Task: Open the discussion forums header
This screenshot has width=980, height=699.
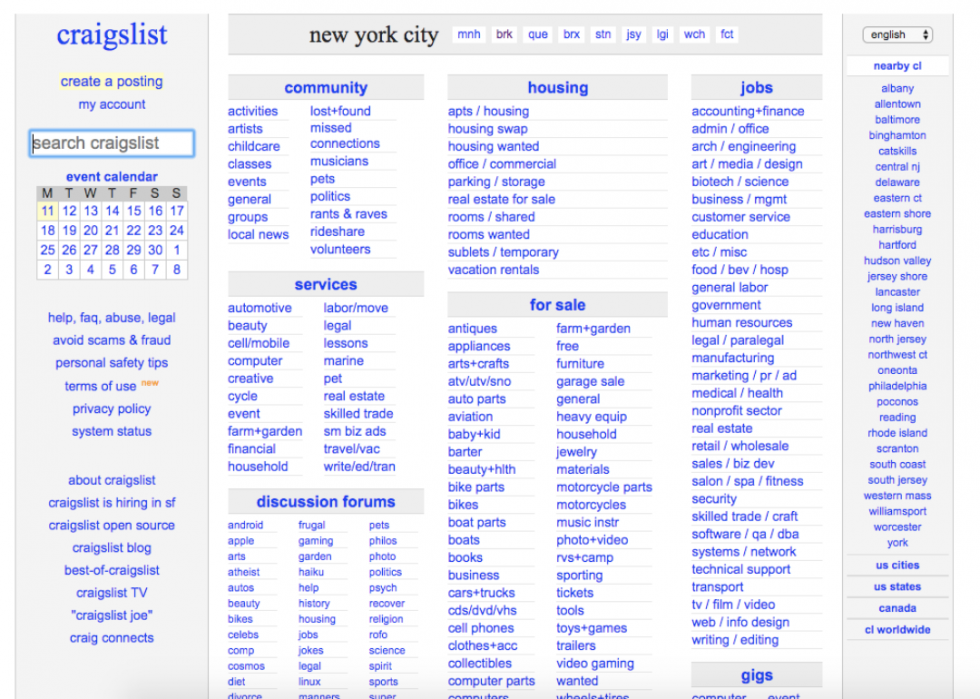Action: 326,502
